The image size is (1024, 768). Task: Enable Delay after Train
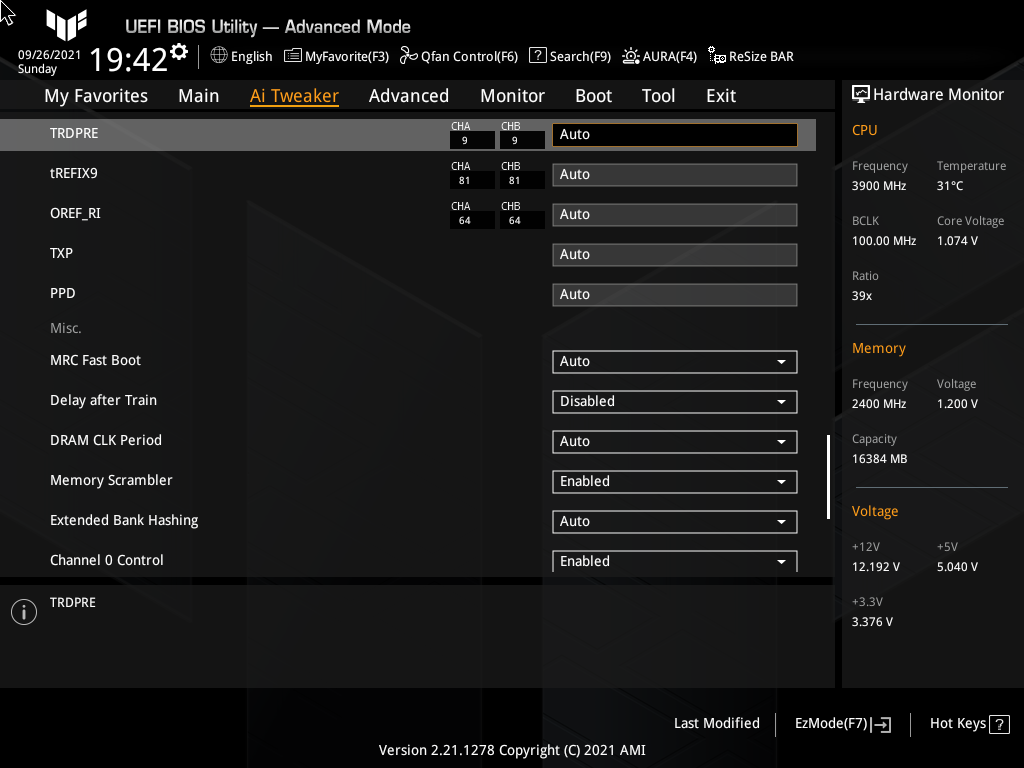tap(674, 401)
